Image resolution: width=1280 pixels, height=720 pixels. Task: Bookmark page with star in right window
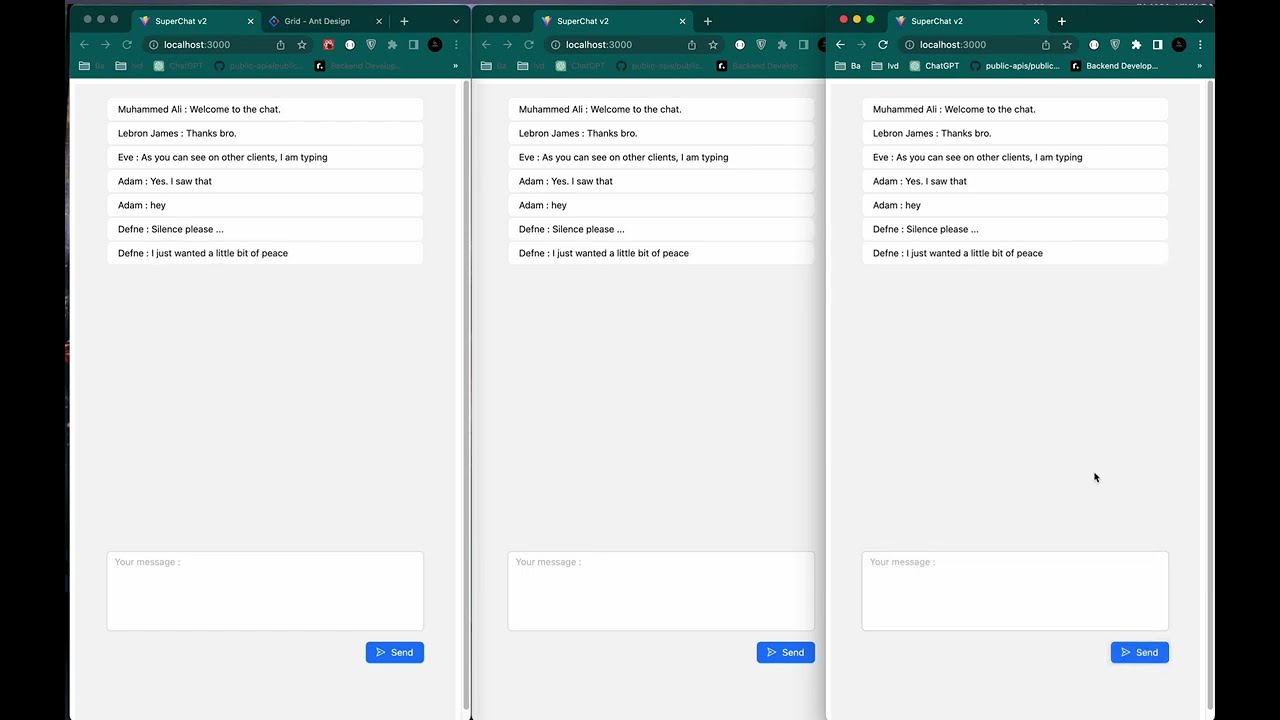[1067, 44]
